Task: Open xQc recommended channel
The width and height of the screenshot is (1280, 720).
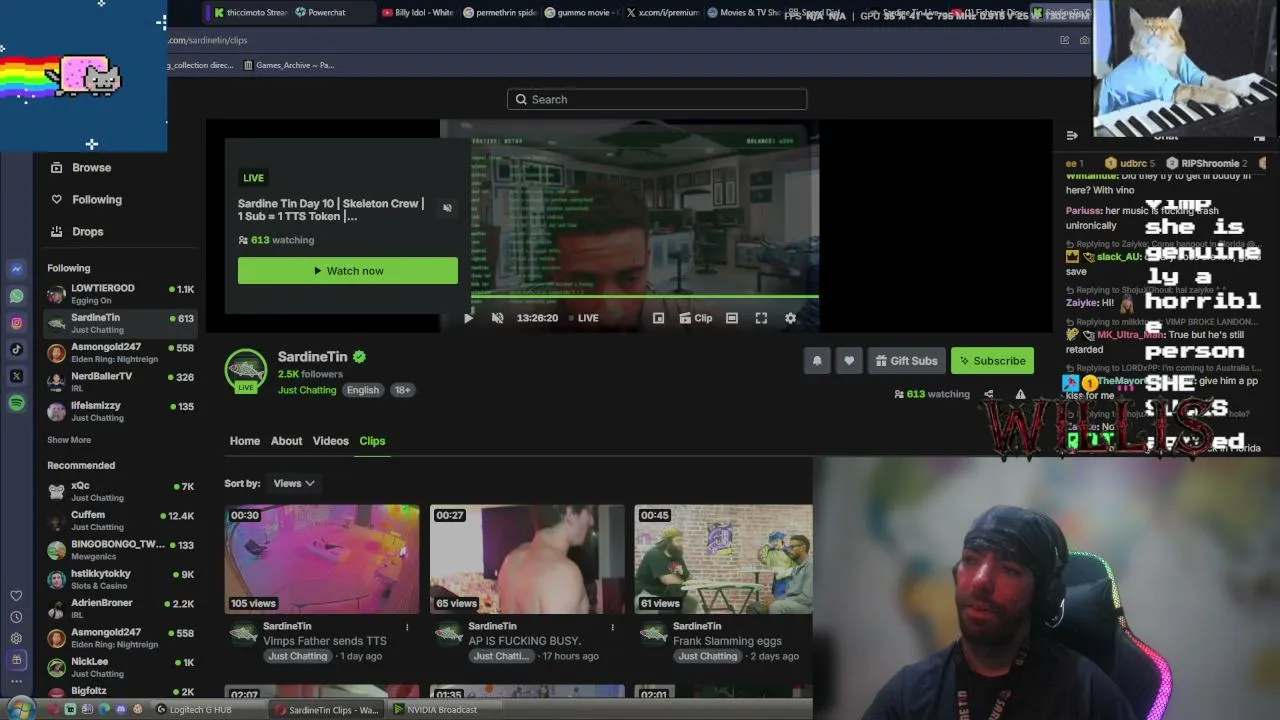Action: [120, 491]
